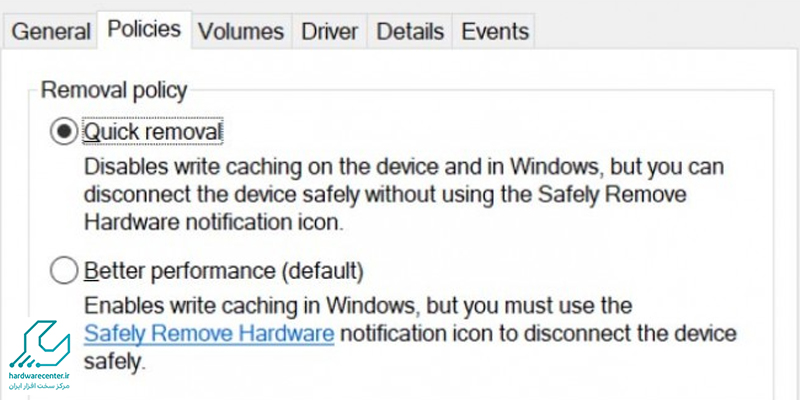Click the 'Enables write caching in Windows' line
Image resolution: width=800 pixels, height=400 pixels.
[358, 306]
